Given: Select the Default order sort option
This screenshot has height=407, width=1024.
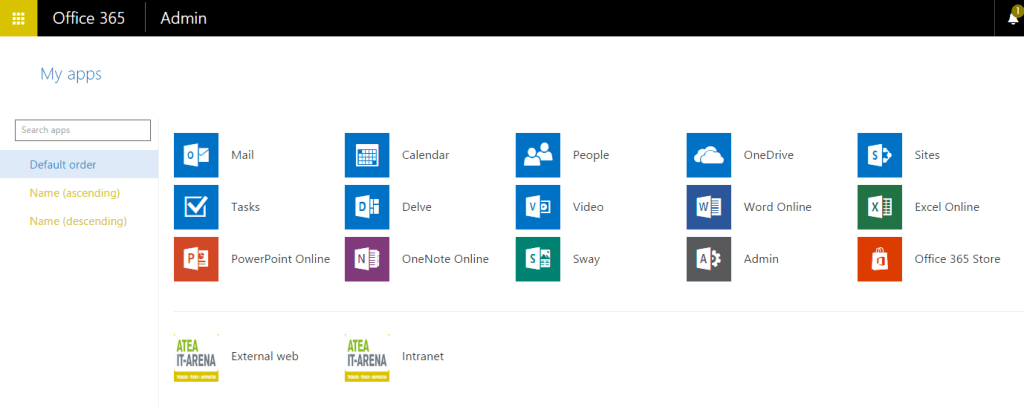Looking at the screenshot, I should click(x=63, y=164).
